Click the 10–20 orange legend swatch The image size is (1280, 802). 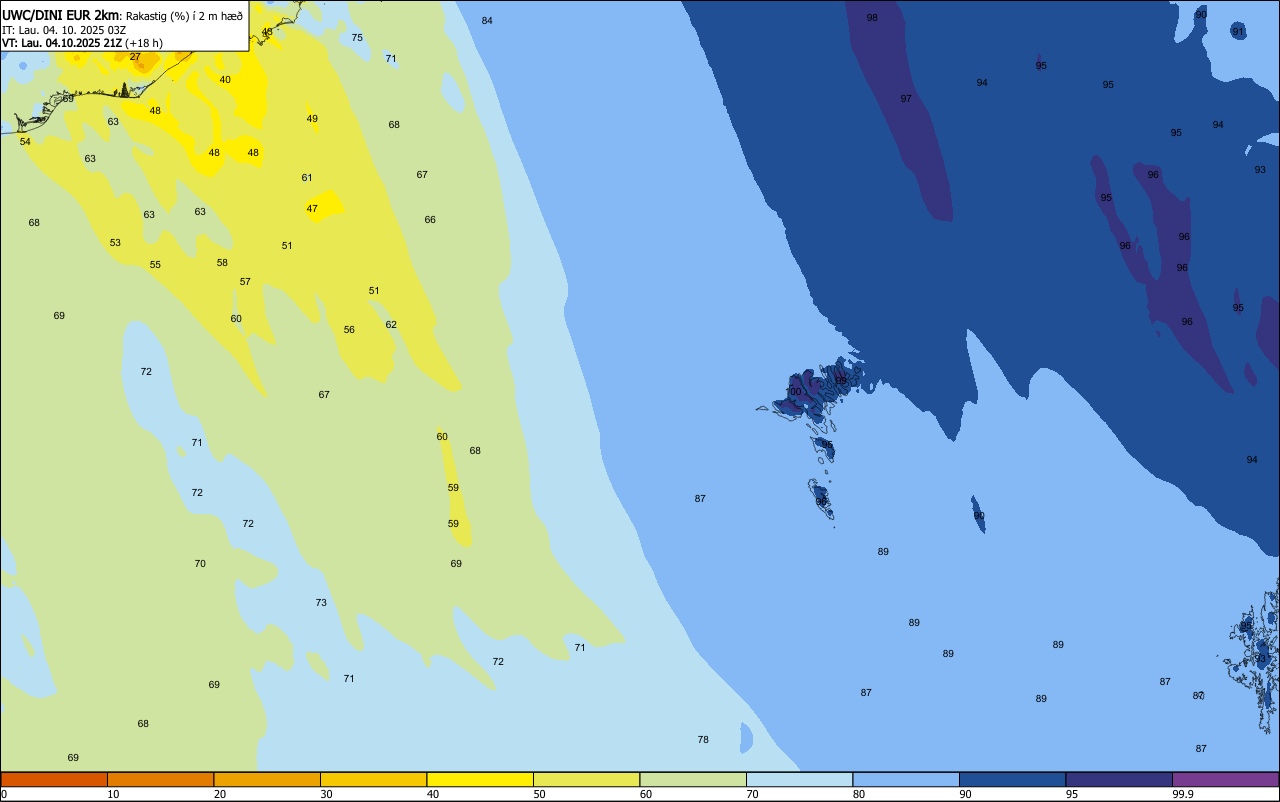160,779
